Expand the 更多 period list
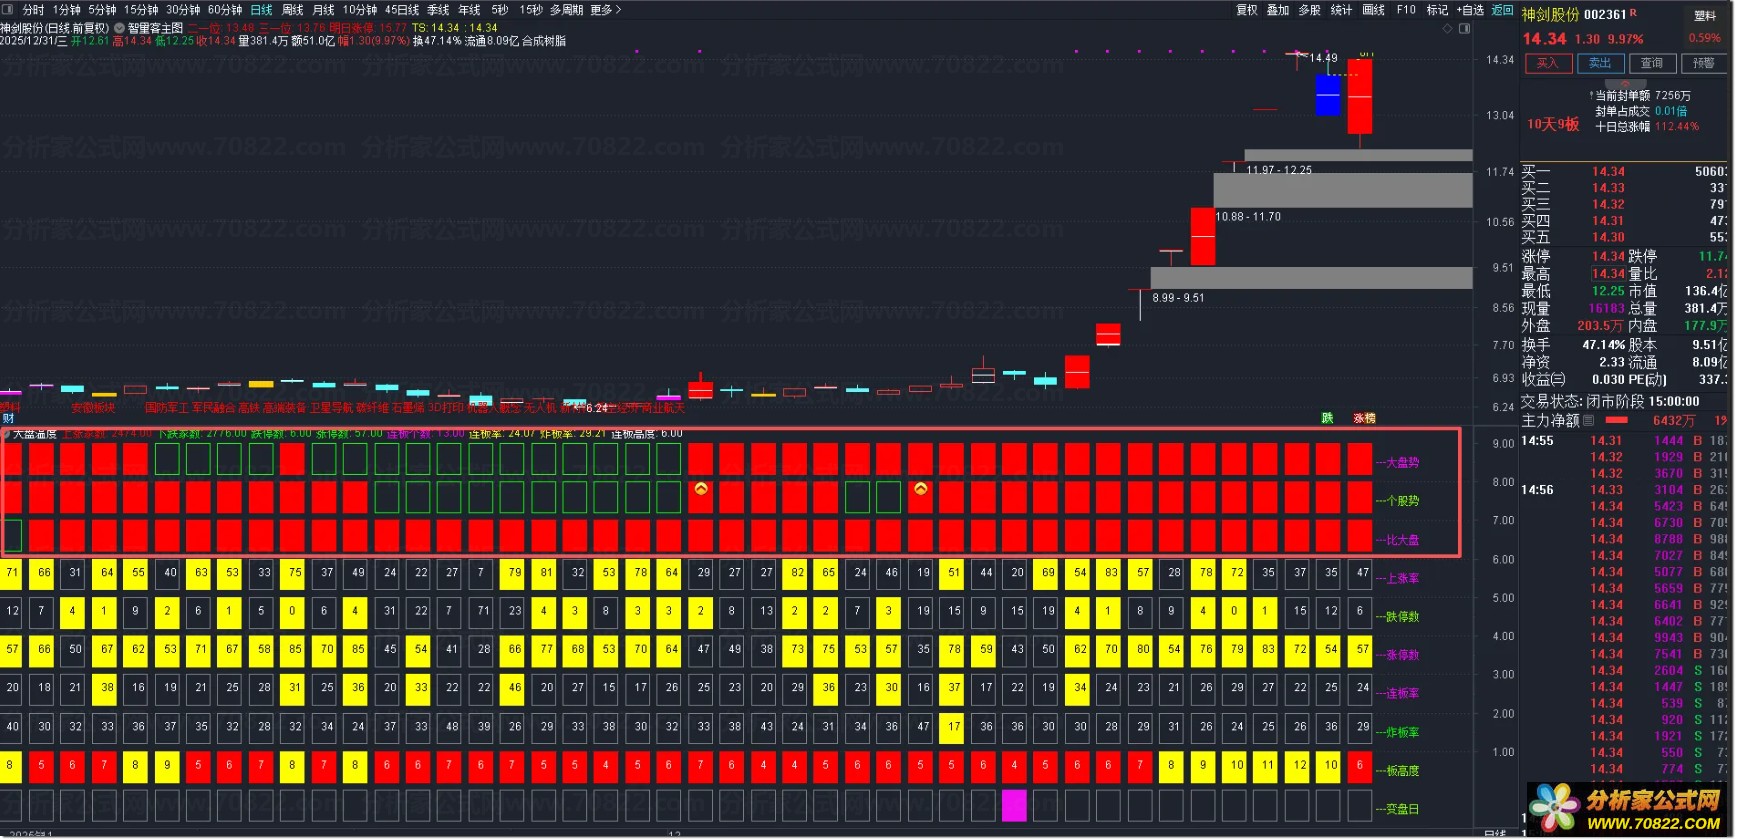The image size is (1737, 840). (x=606, y=9)
